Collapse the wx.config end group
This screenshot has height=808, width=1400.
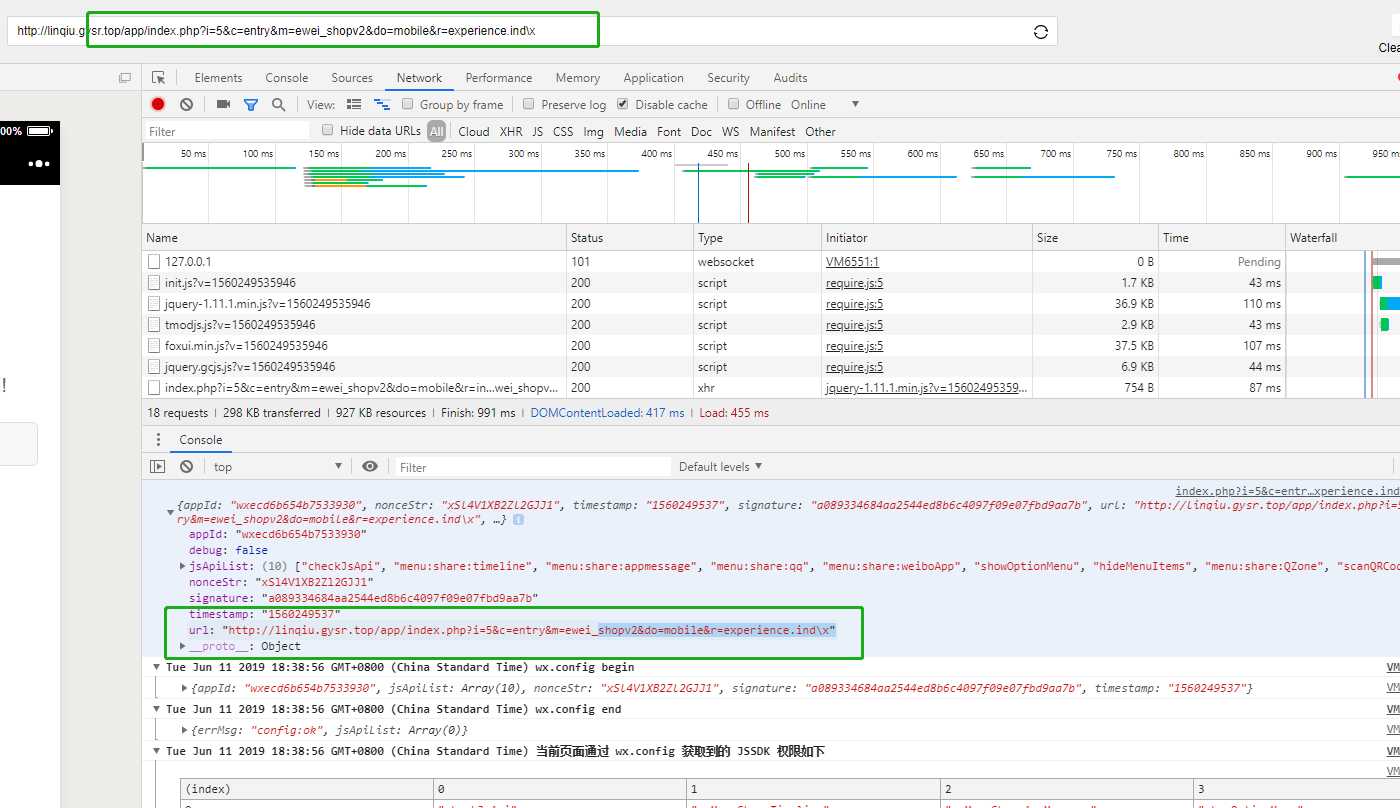156,709
